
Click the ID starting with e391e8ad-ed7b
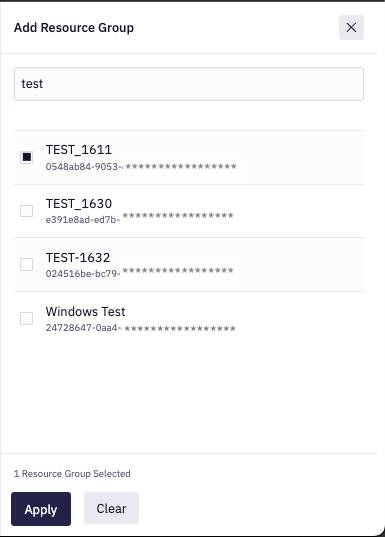pyautogui.click(x=139, y=218)
